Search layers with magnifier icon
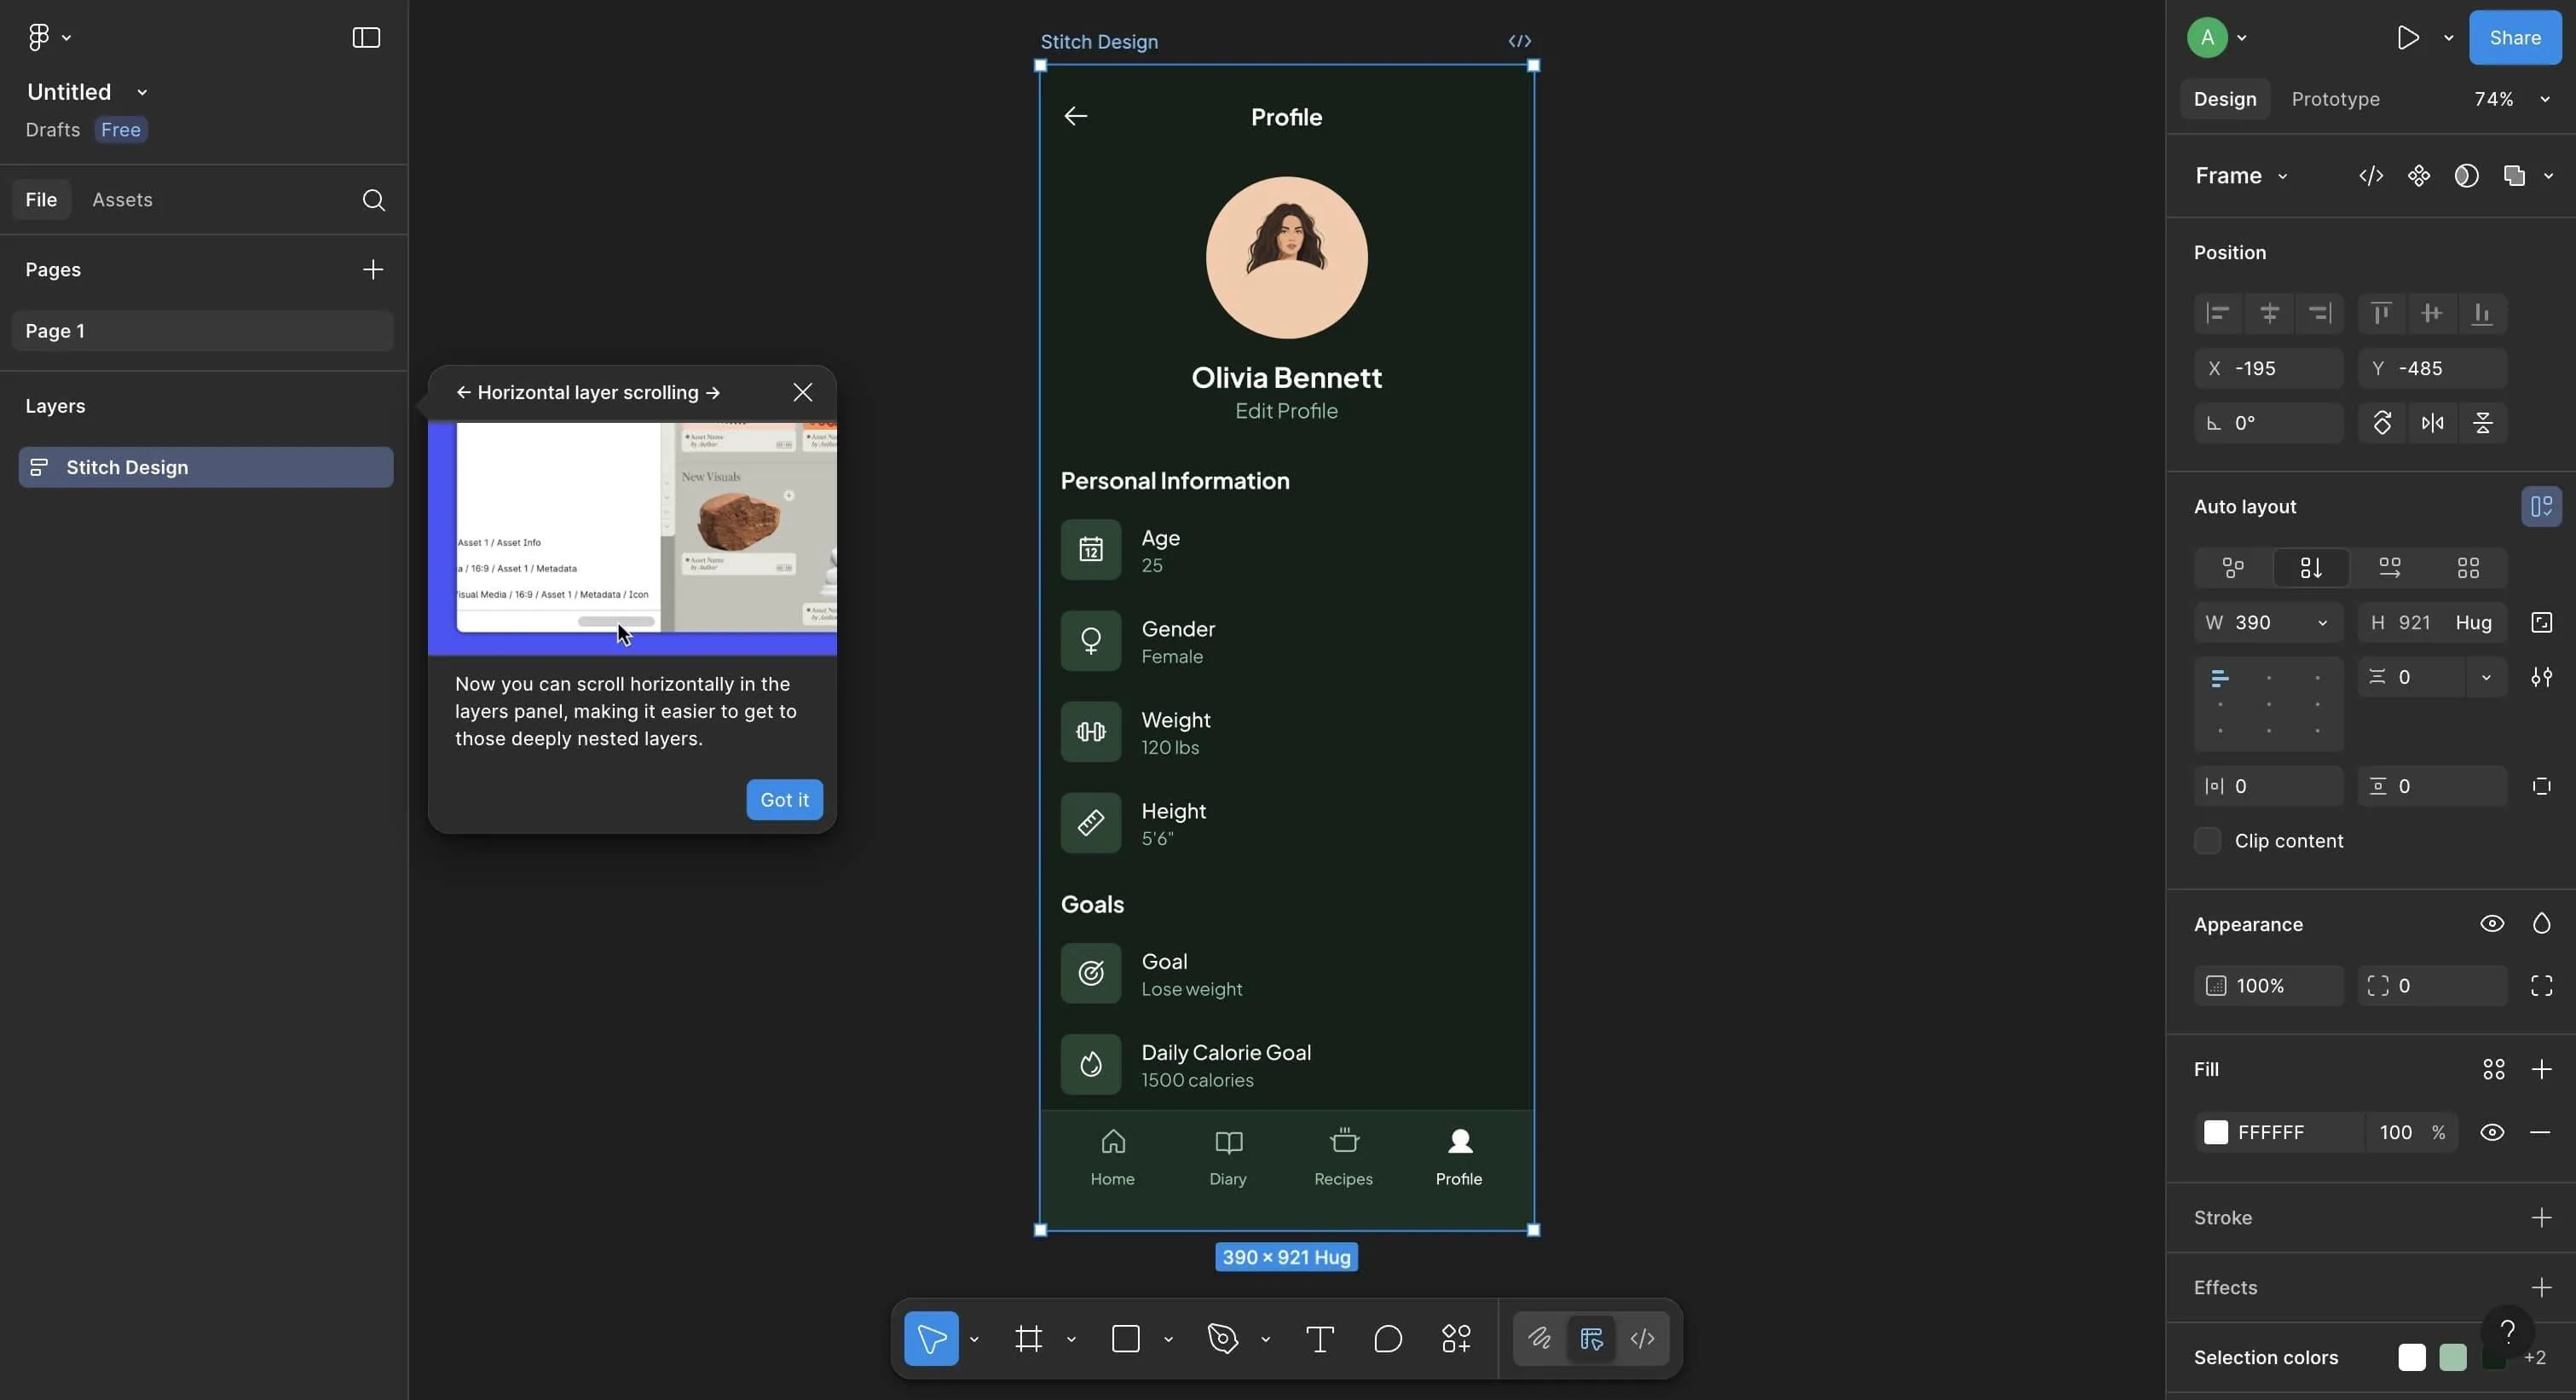2576x1400 pixels. point(373,200)
